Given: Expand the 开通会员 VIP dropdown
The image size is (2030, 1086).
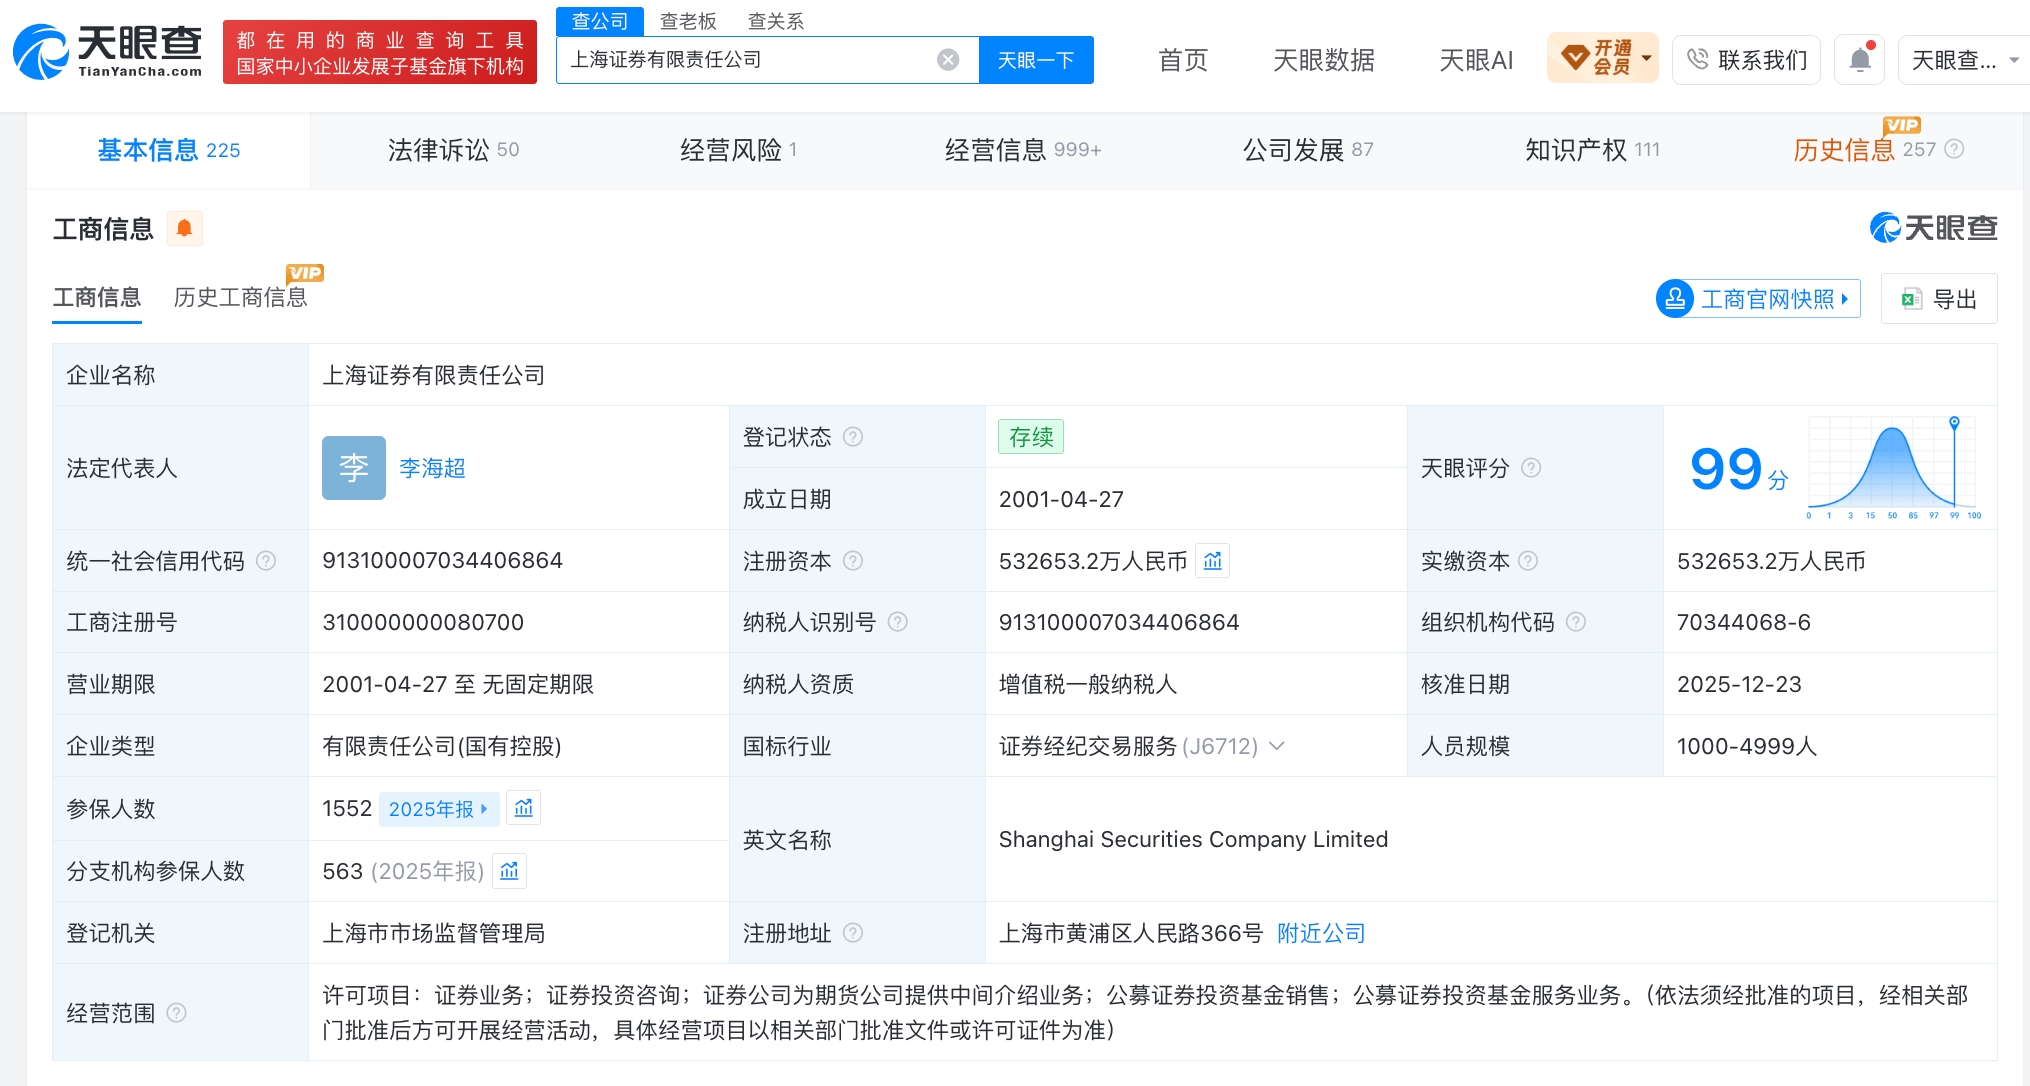Looking at the screenshot, I should pyautogui.click(x=1603, y=58).
